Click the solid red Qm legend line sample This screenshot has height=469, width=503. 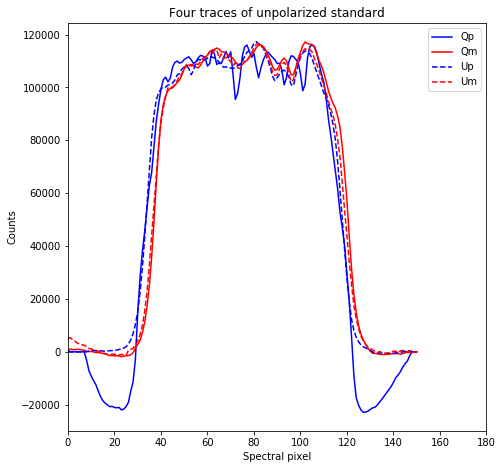point(442,52)
